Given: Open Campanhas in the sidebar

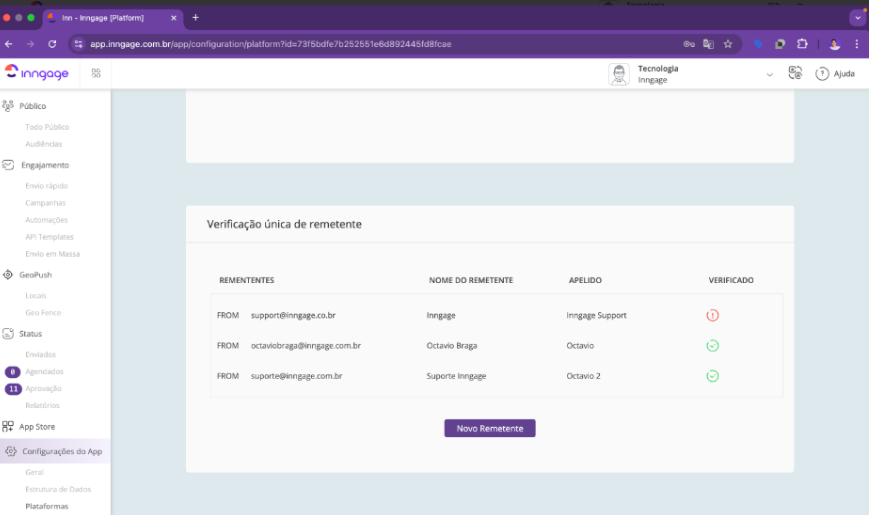Looking at the screenshot, I should [45, 203].
